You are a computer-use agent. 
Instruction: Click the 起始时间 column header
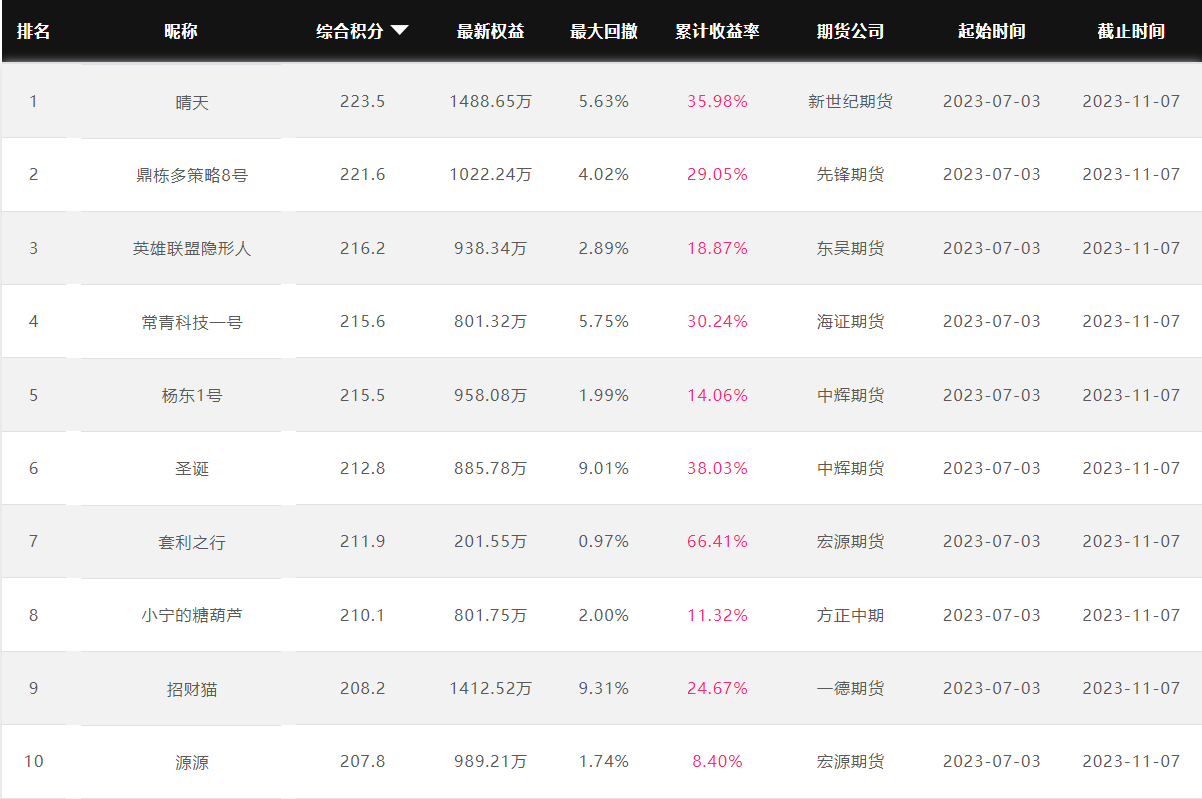click(992, 31)
